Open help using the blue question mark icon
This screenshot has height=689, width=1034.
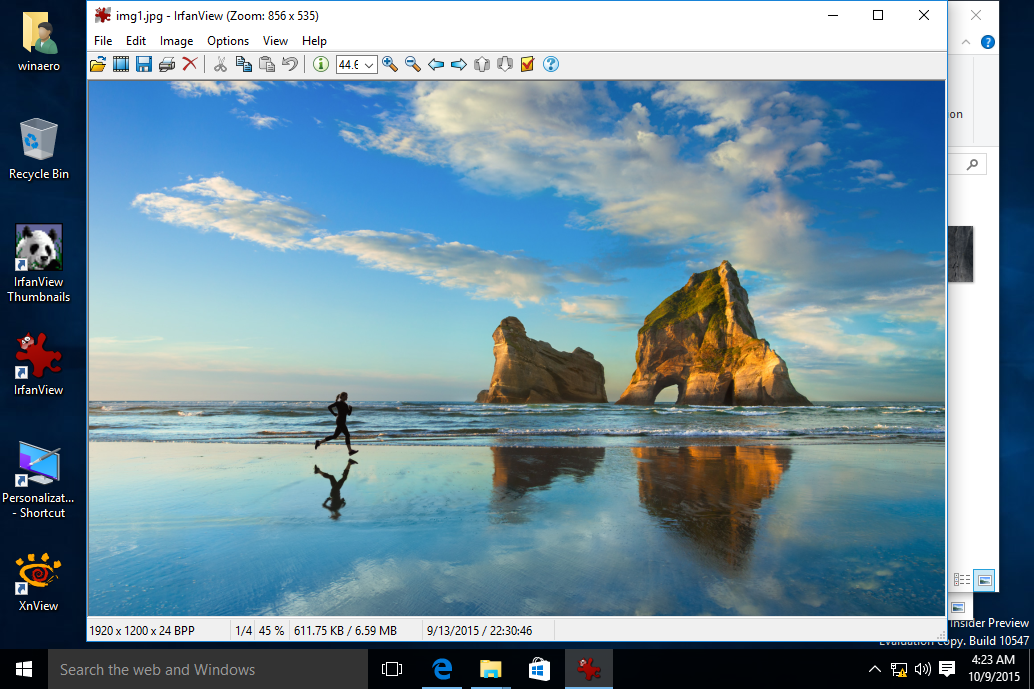(x=550, y=64)
